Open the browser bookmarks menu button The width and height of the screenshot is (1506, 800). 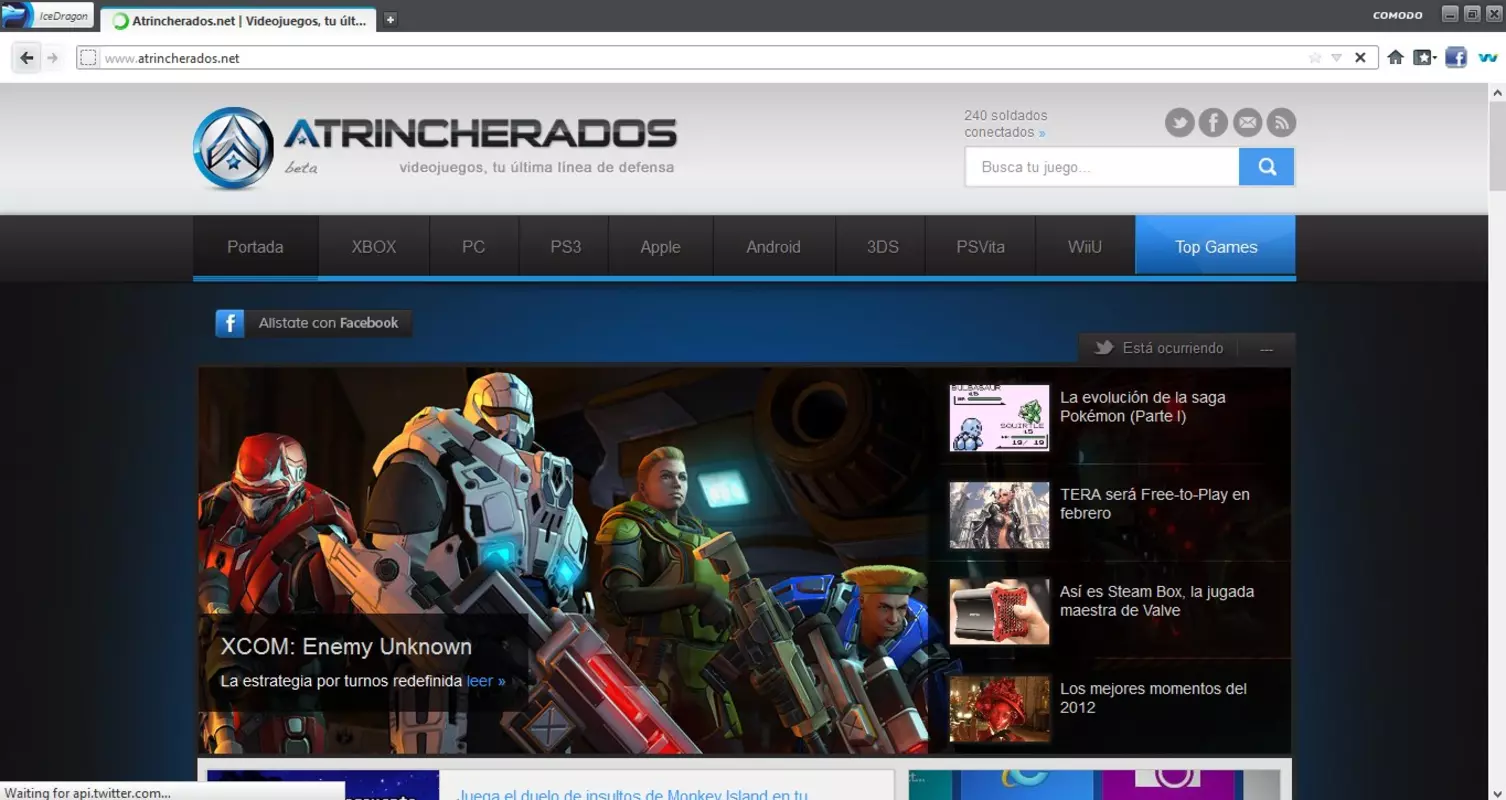tap(1424, 58)
